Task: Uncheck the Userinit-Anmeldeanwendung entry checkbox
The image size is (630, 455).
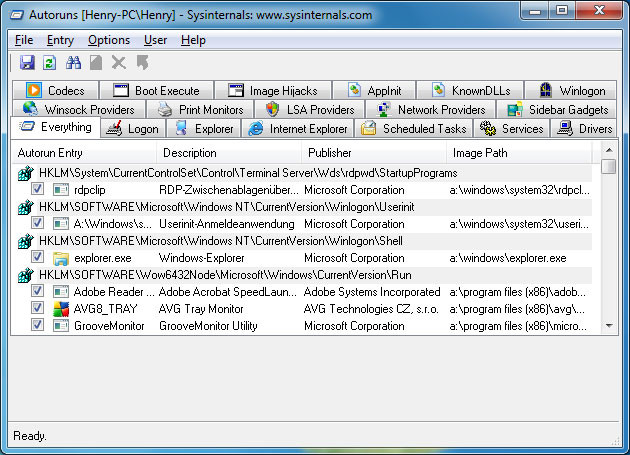Action: (x=37, y=222)
